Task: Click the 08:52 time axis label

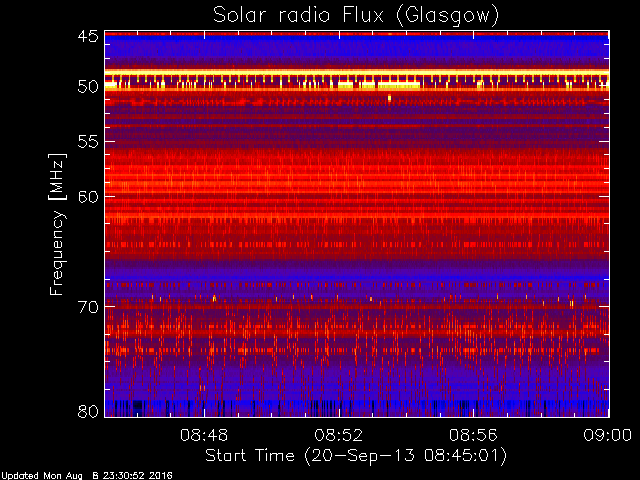Action: click(x=338, y=435)
